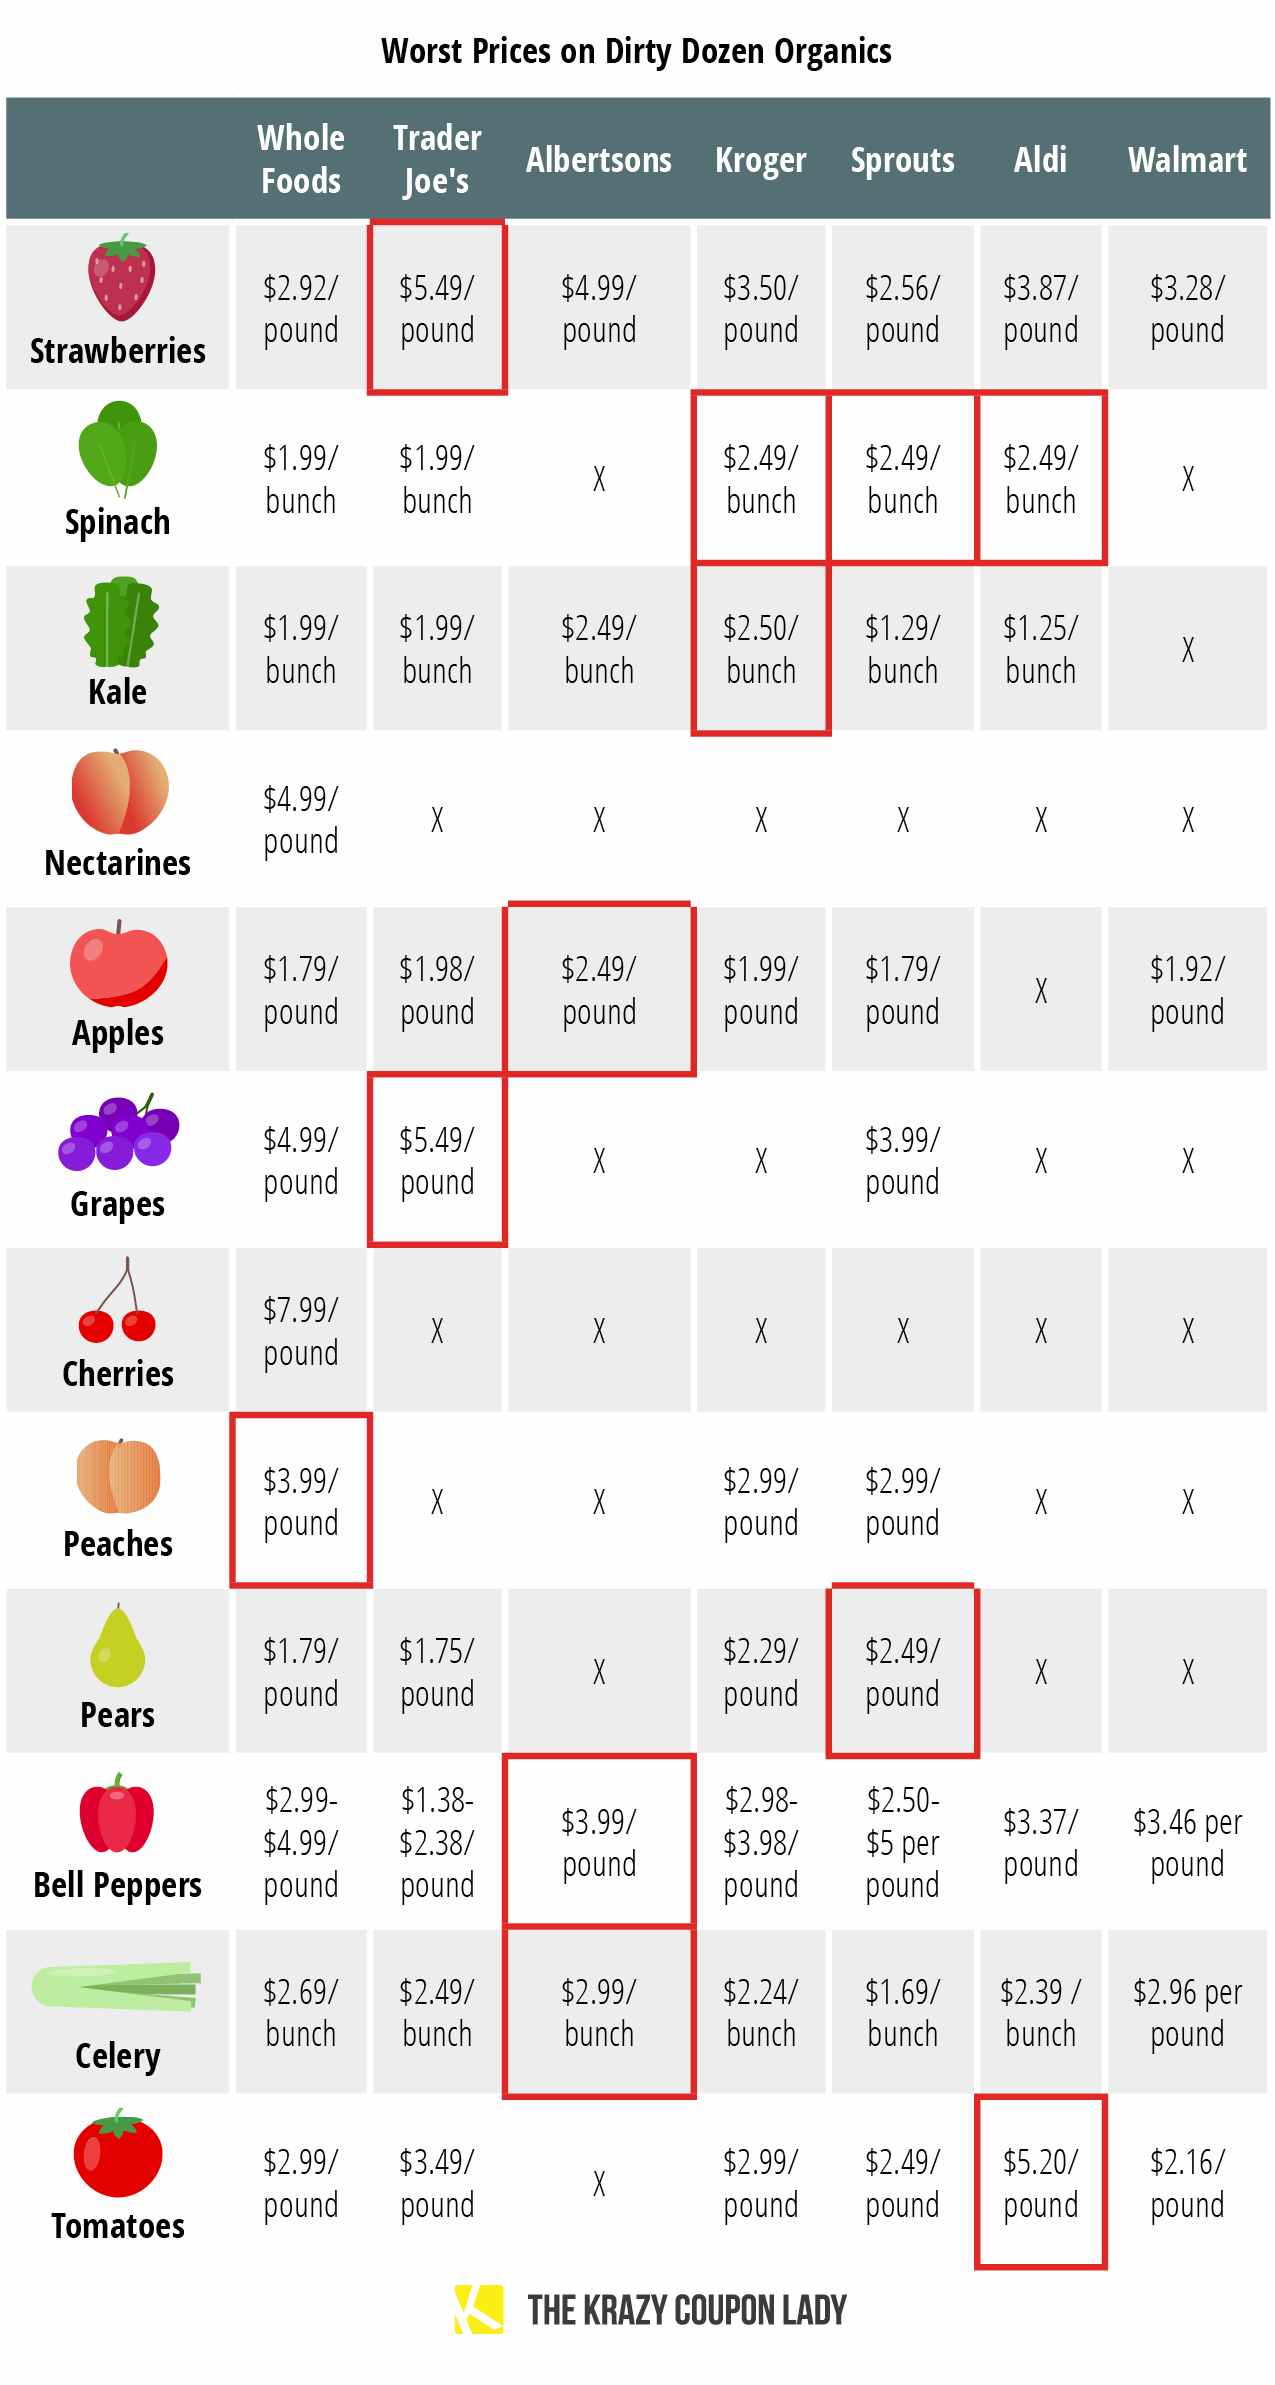Click the celery stalk icon
The width and height of the screenshot is (1275, 2385).
(x=117, y=1985)
